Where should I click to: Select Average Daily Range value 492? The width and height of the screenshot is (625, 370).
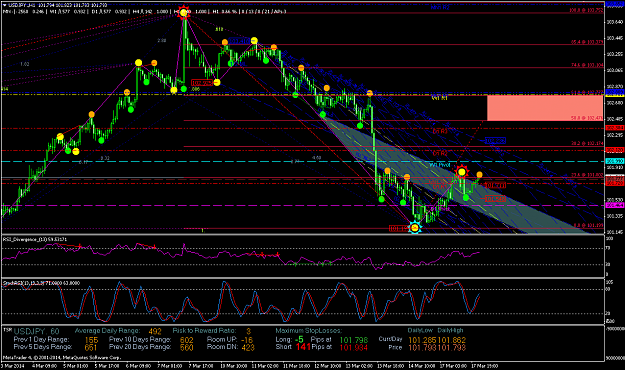tap(155, 331)
